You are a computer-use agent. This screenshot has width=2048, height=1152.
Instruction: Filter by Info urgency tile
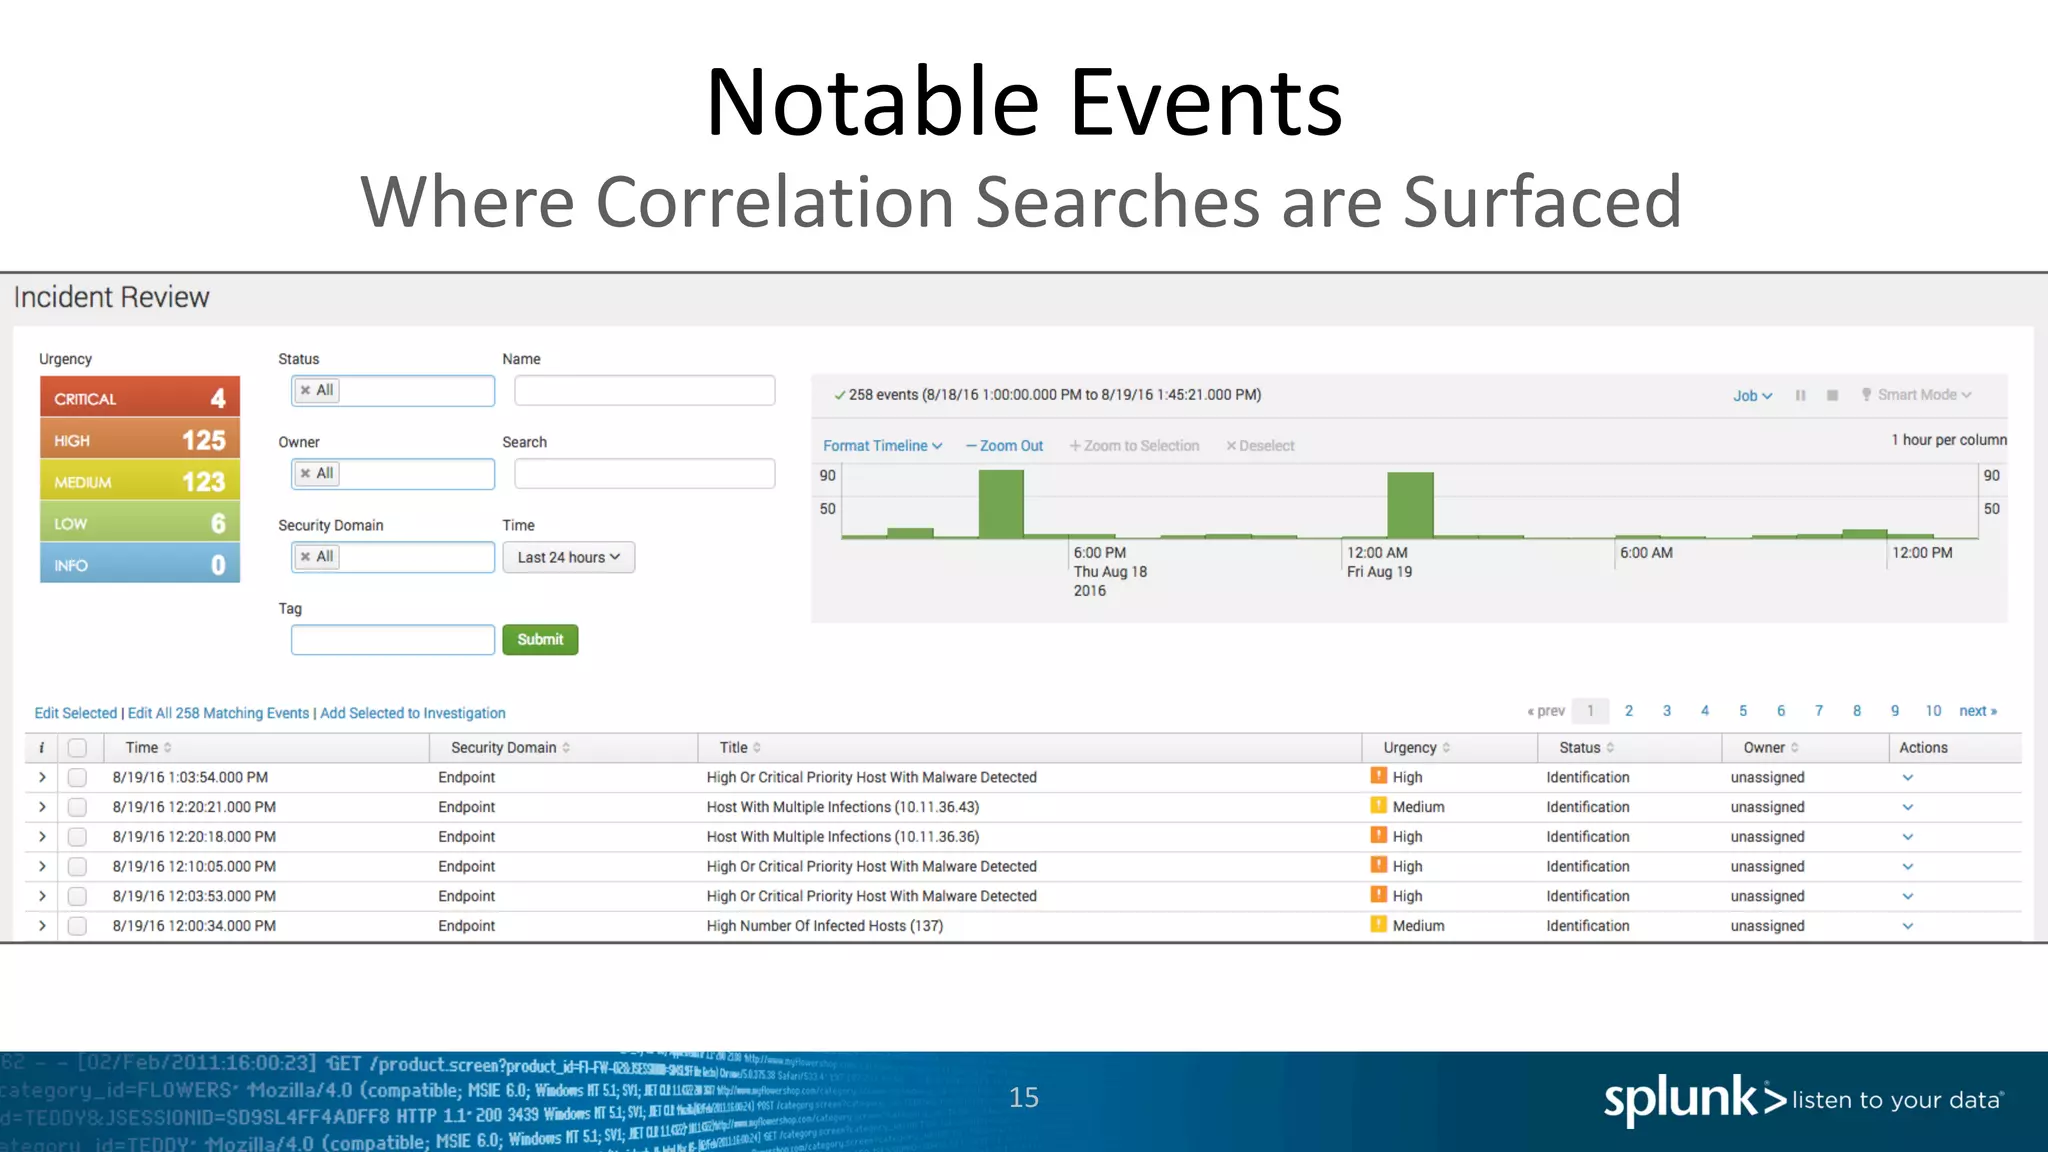pyautogui.click(x=140, y=564)
